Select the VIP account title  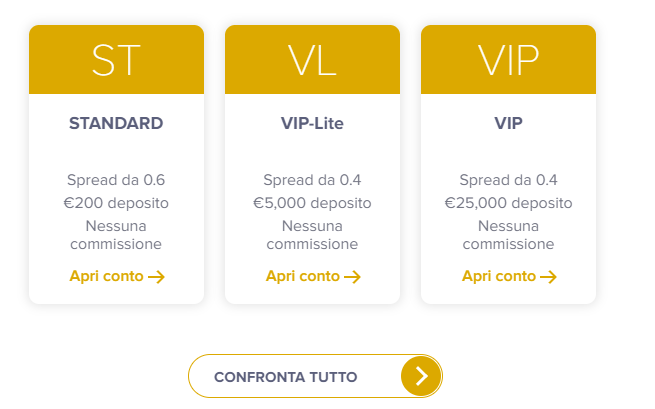[508, 123]
